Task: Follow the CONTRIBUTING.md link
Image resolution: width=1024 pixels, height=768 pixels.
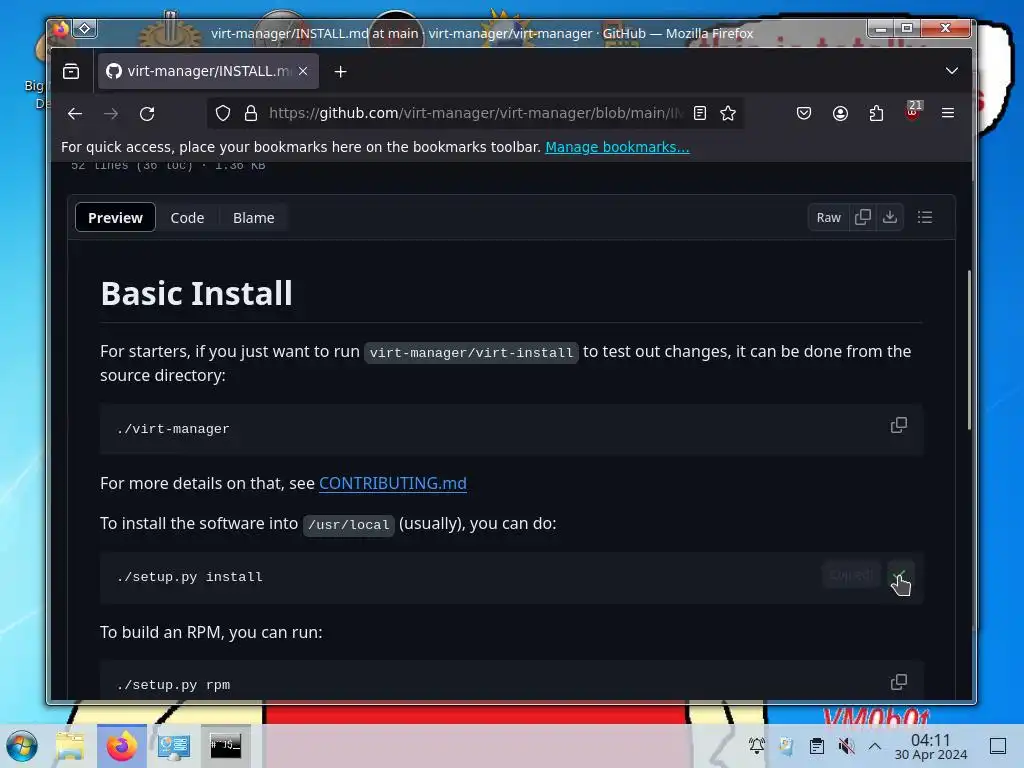Action: (392, 483)
